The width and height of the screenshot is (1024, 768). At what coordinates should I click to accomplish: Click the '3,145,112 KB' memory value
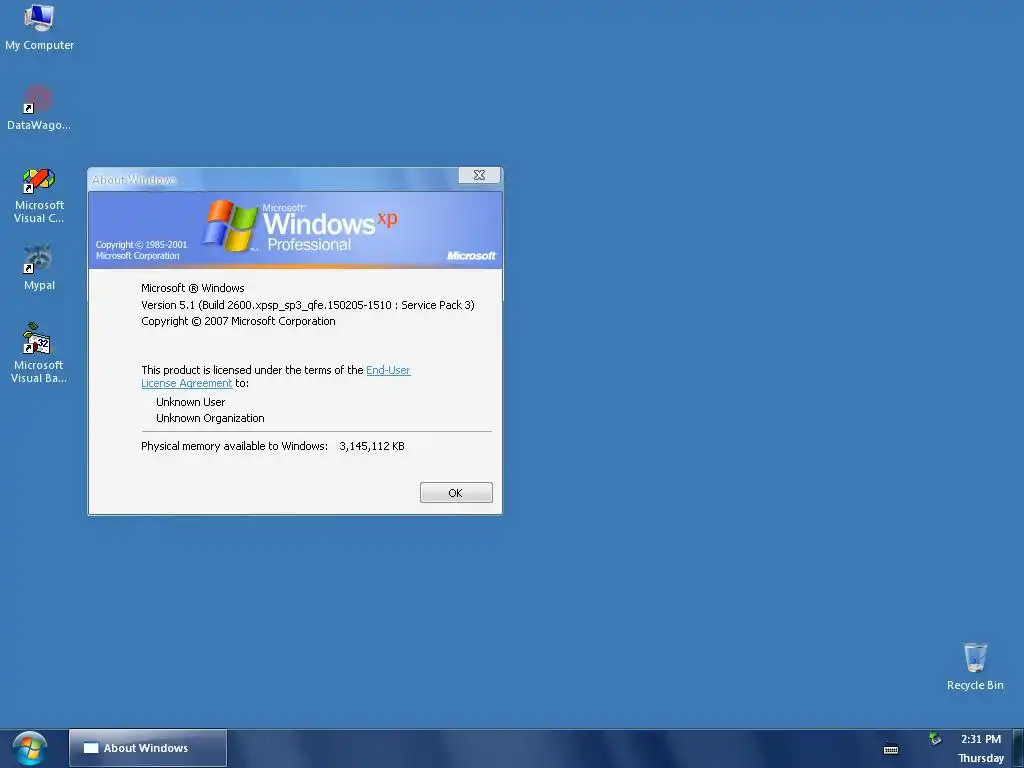tap(372, 447)
